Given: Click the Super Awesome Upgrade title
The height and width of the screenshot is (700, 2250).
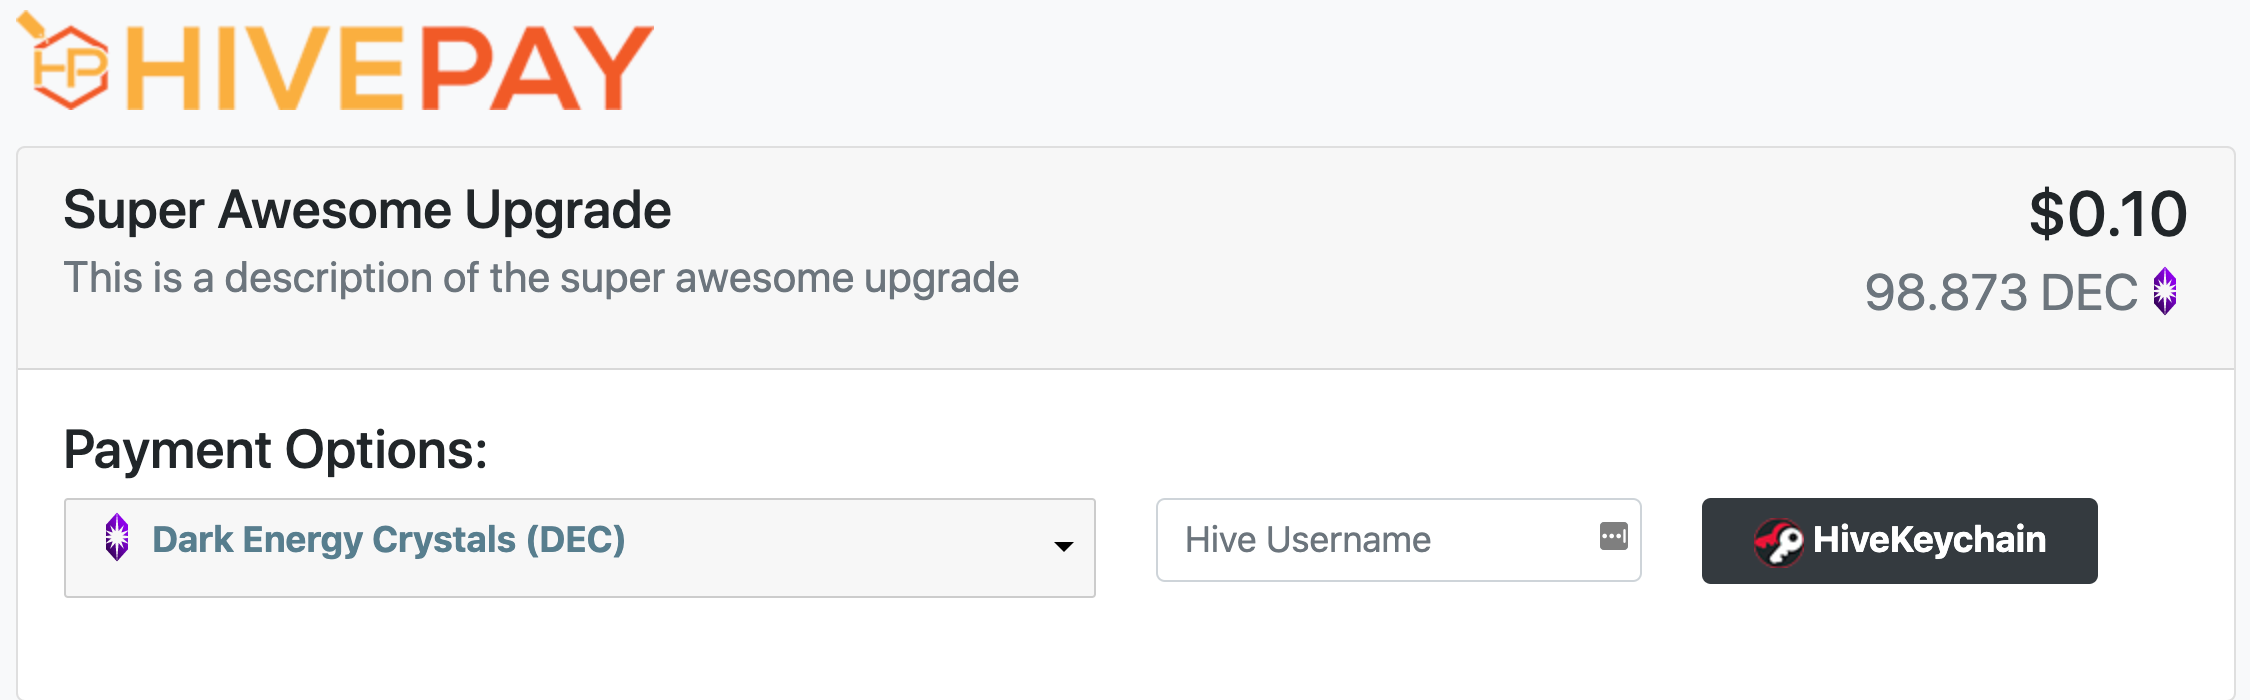Looking at the screenshot, I should point(367,211).
